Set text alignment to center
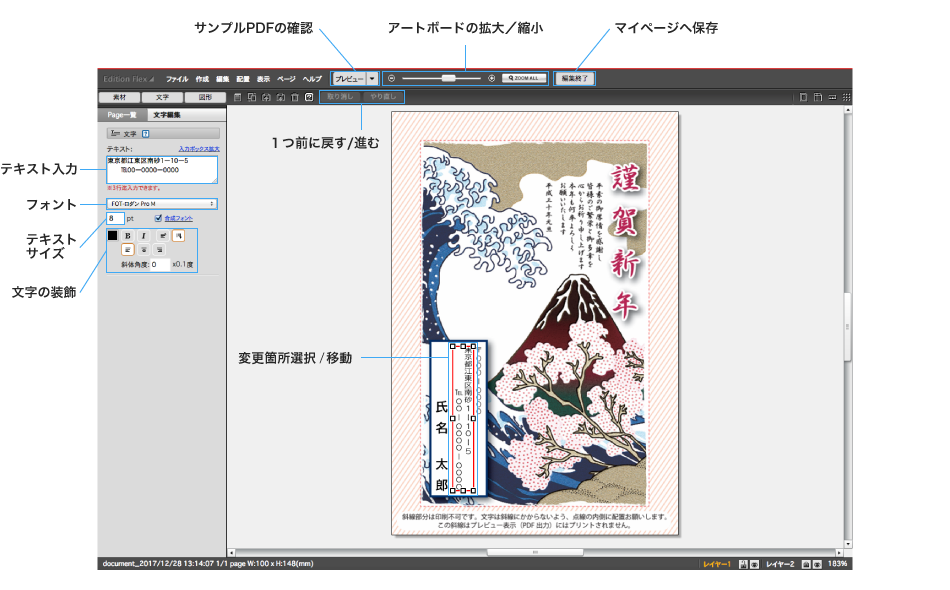The width and height of the screenshot is (950, 590). coord(144,250)
